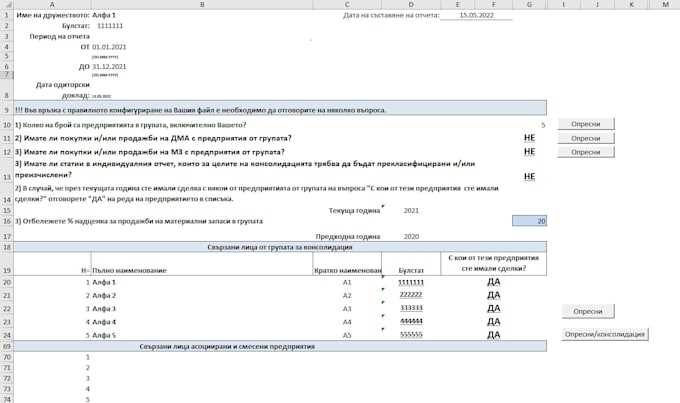The width and height of the screenshot is (680, 403).
Task: Click Булстат 444444 cell
Action: point(411,321)
